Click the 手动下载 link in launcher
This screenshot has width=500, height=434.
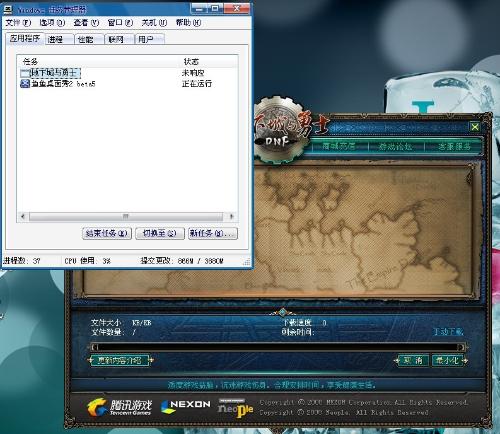(x=448, y=332)
